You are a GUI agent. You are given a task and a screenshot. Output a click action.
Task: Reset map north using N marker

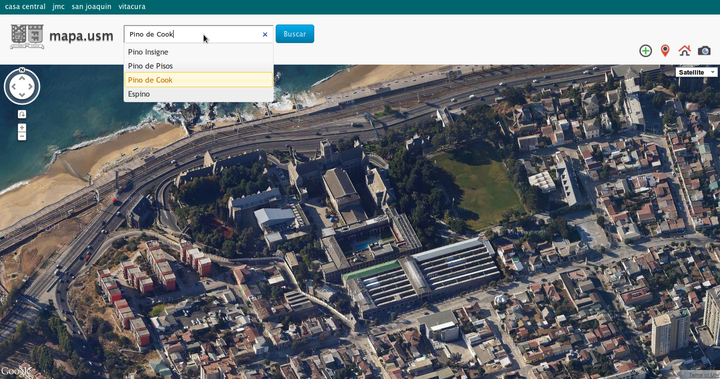(22, 70)
